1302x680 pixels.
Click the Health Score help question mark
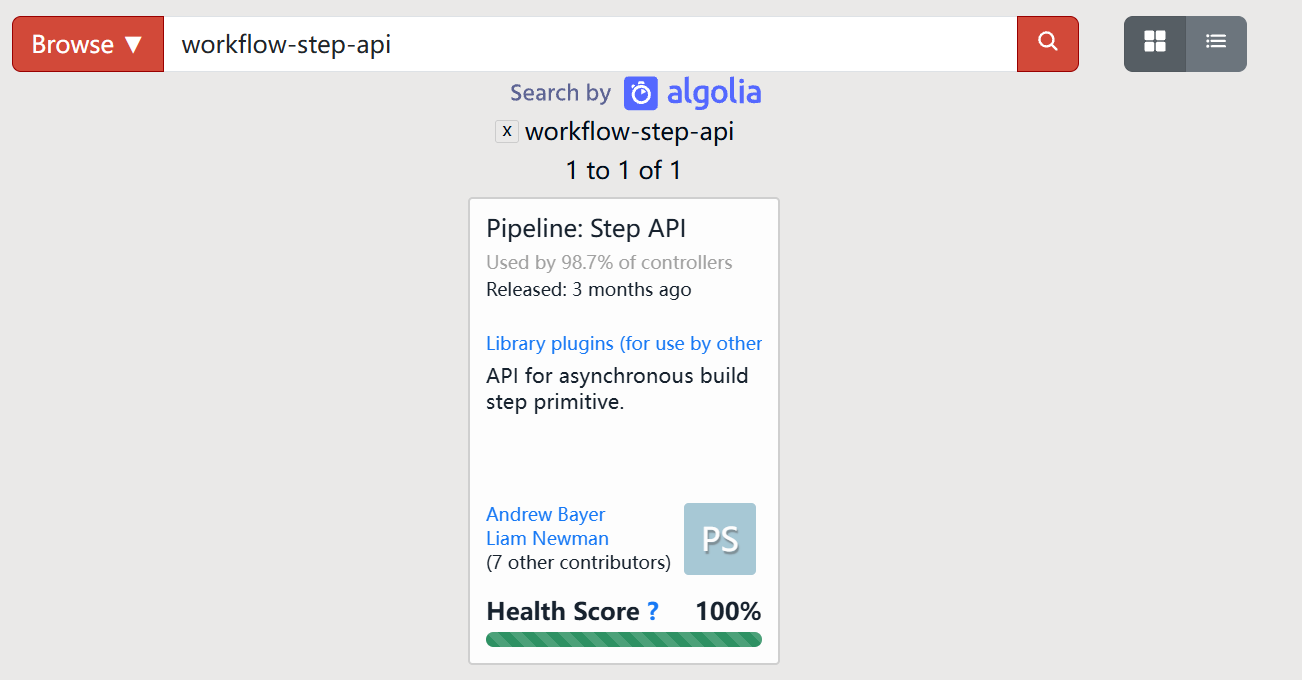tap(653, 611)
